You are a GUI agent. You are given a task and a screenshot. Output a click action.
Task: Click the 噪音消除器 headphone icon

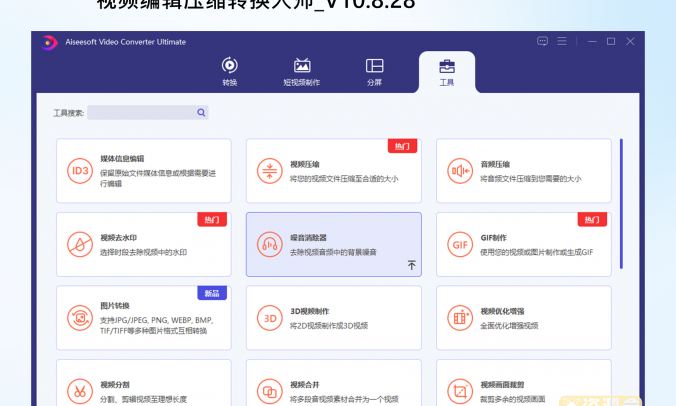[x=270, y=244]
